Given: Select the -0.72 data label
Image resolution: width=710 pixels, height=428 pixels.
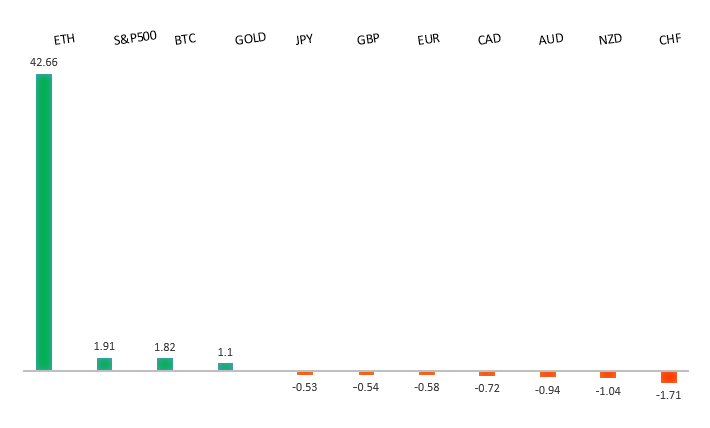Looking at the screenshot, I should click(x=487, y=387).
